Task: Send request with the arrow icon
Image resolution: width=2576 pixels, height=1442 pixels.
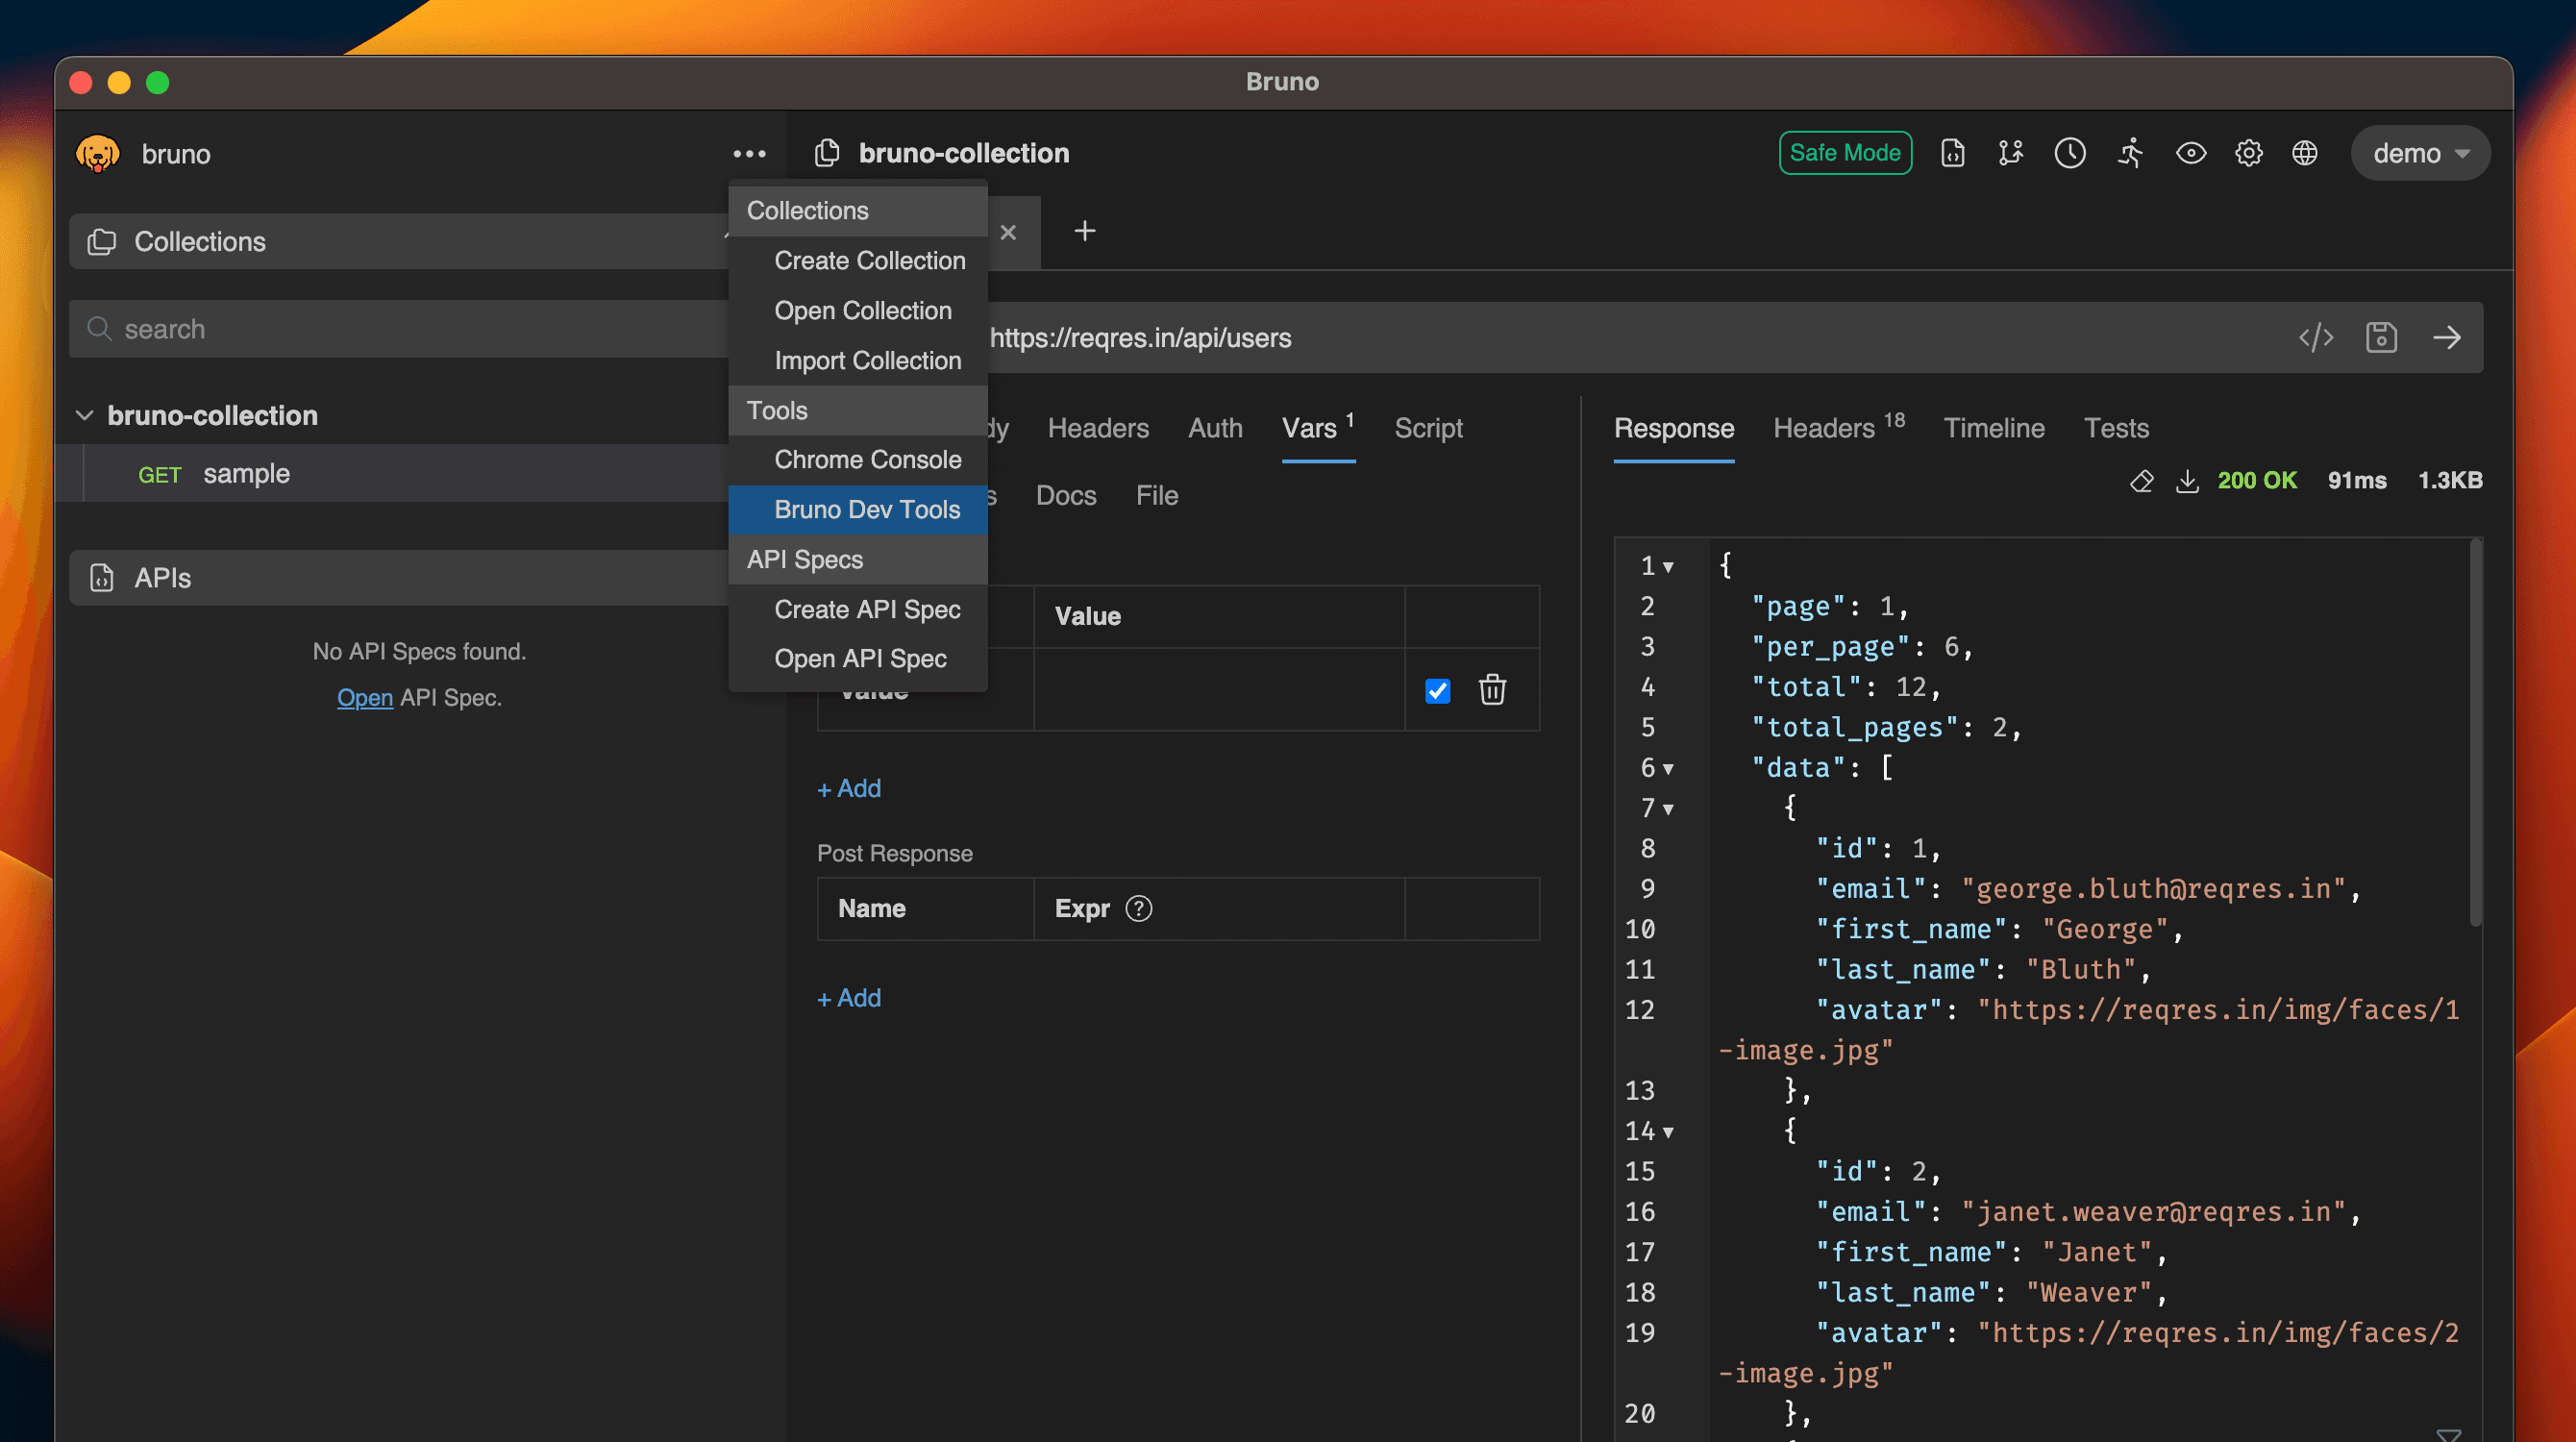Action: tap(2447, 338)
